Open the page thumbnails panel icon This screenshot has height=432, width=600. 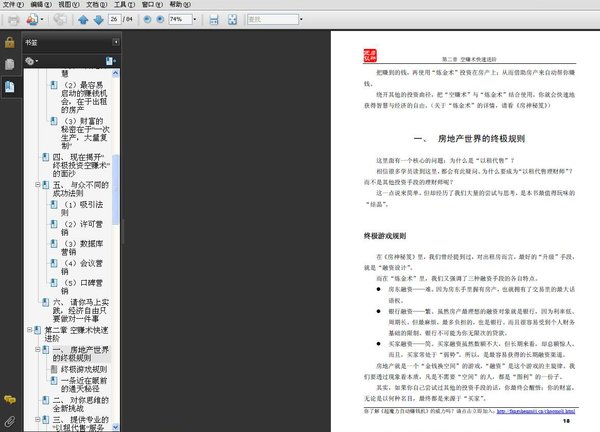tap(9, 64)
